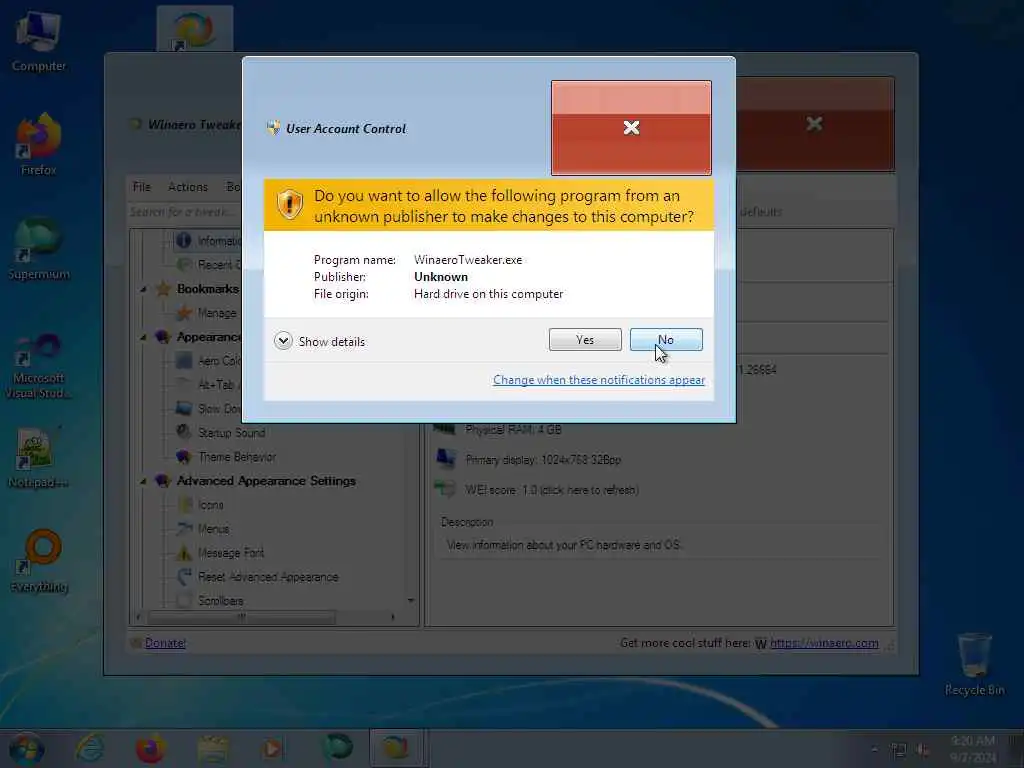Click Startup Sound icon in the tree
Image resolution: width=1024 pixels, height=768 pixels.
(x=184, y=432)
